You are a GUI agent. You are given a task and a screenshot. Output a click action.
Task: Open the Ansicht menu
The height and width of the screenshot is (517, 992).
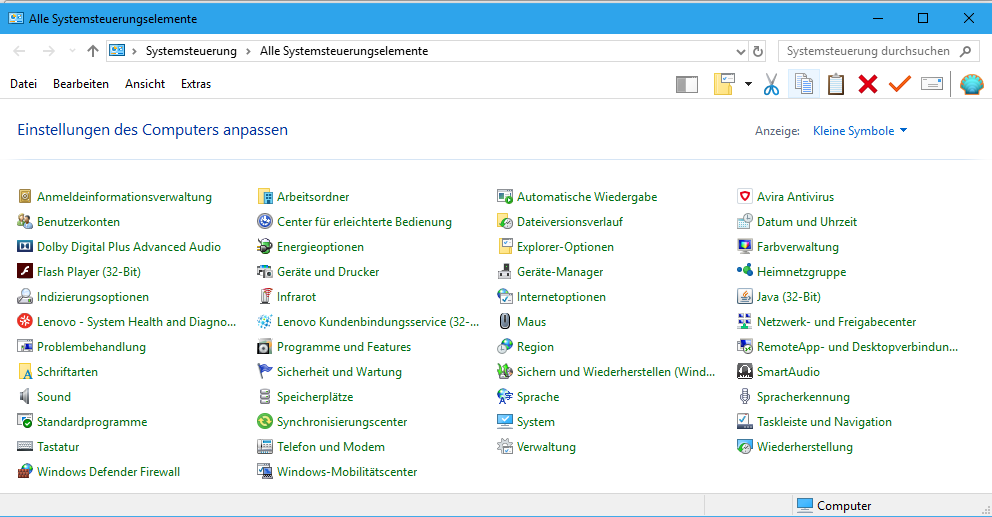pos(145,84)
